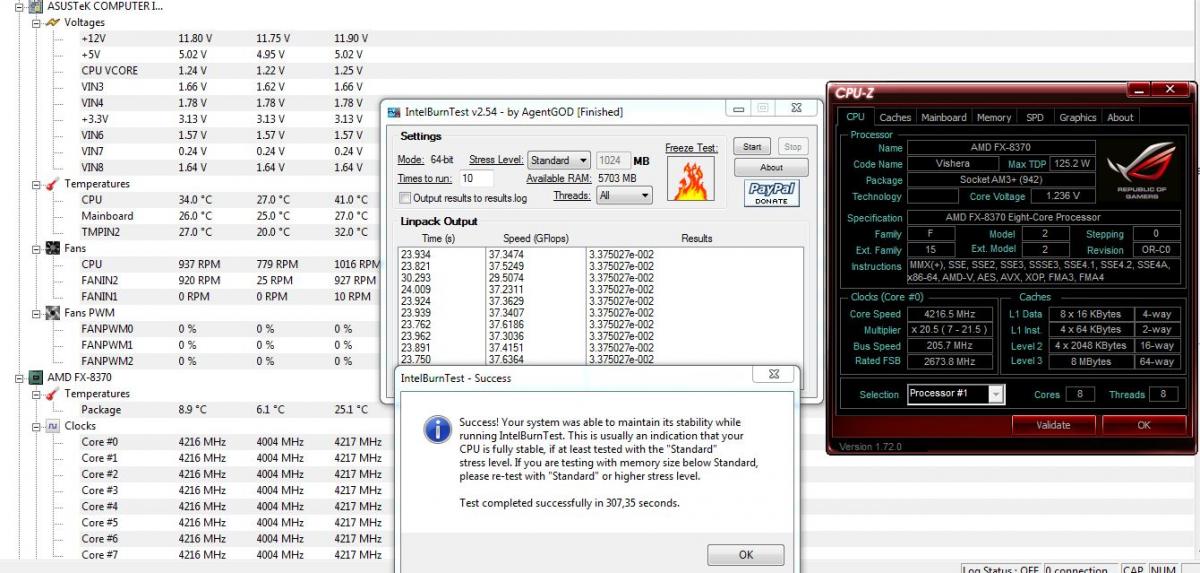Click the 1024 MB memory size field
Screen dimensions: 1200x573
point(613,160)
